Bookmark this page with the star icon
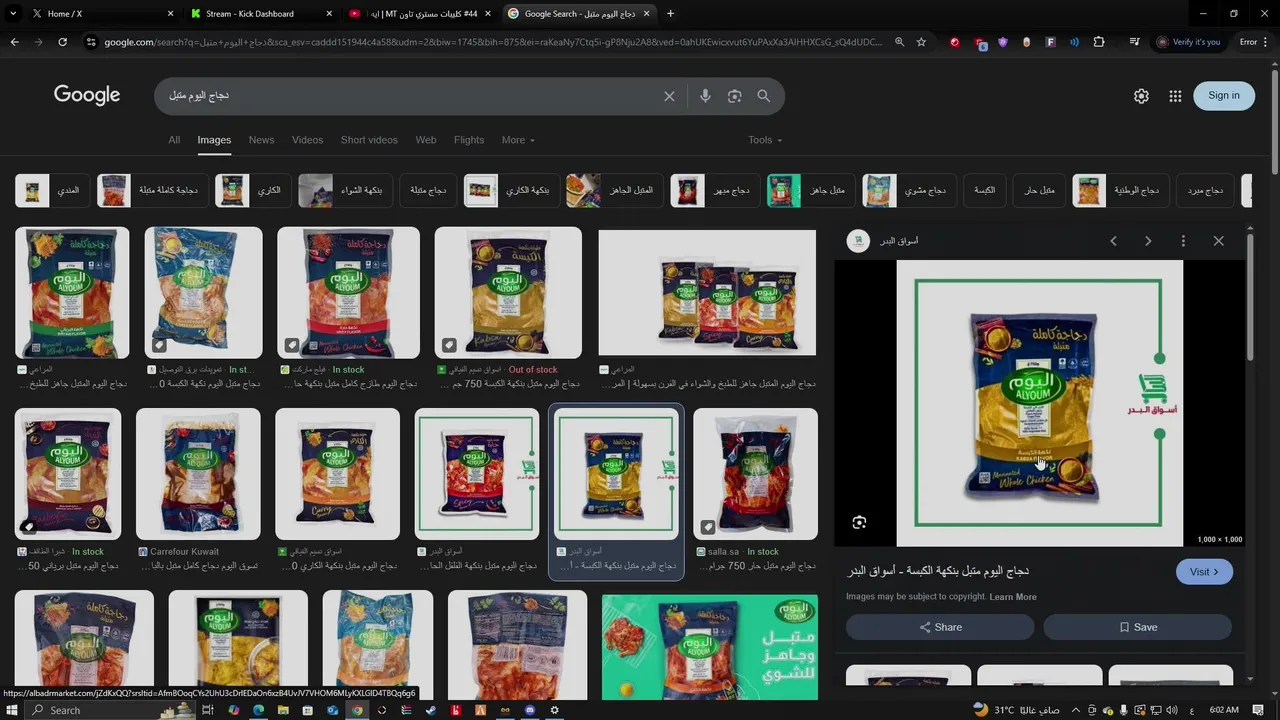 (921, 42)
